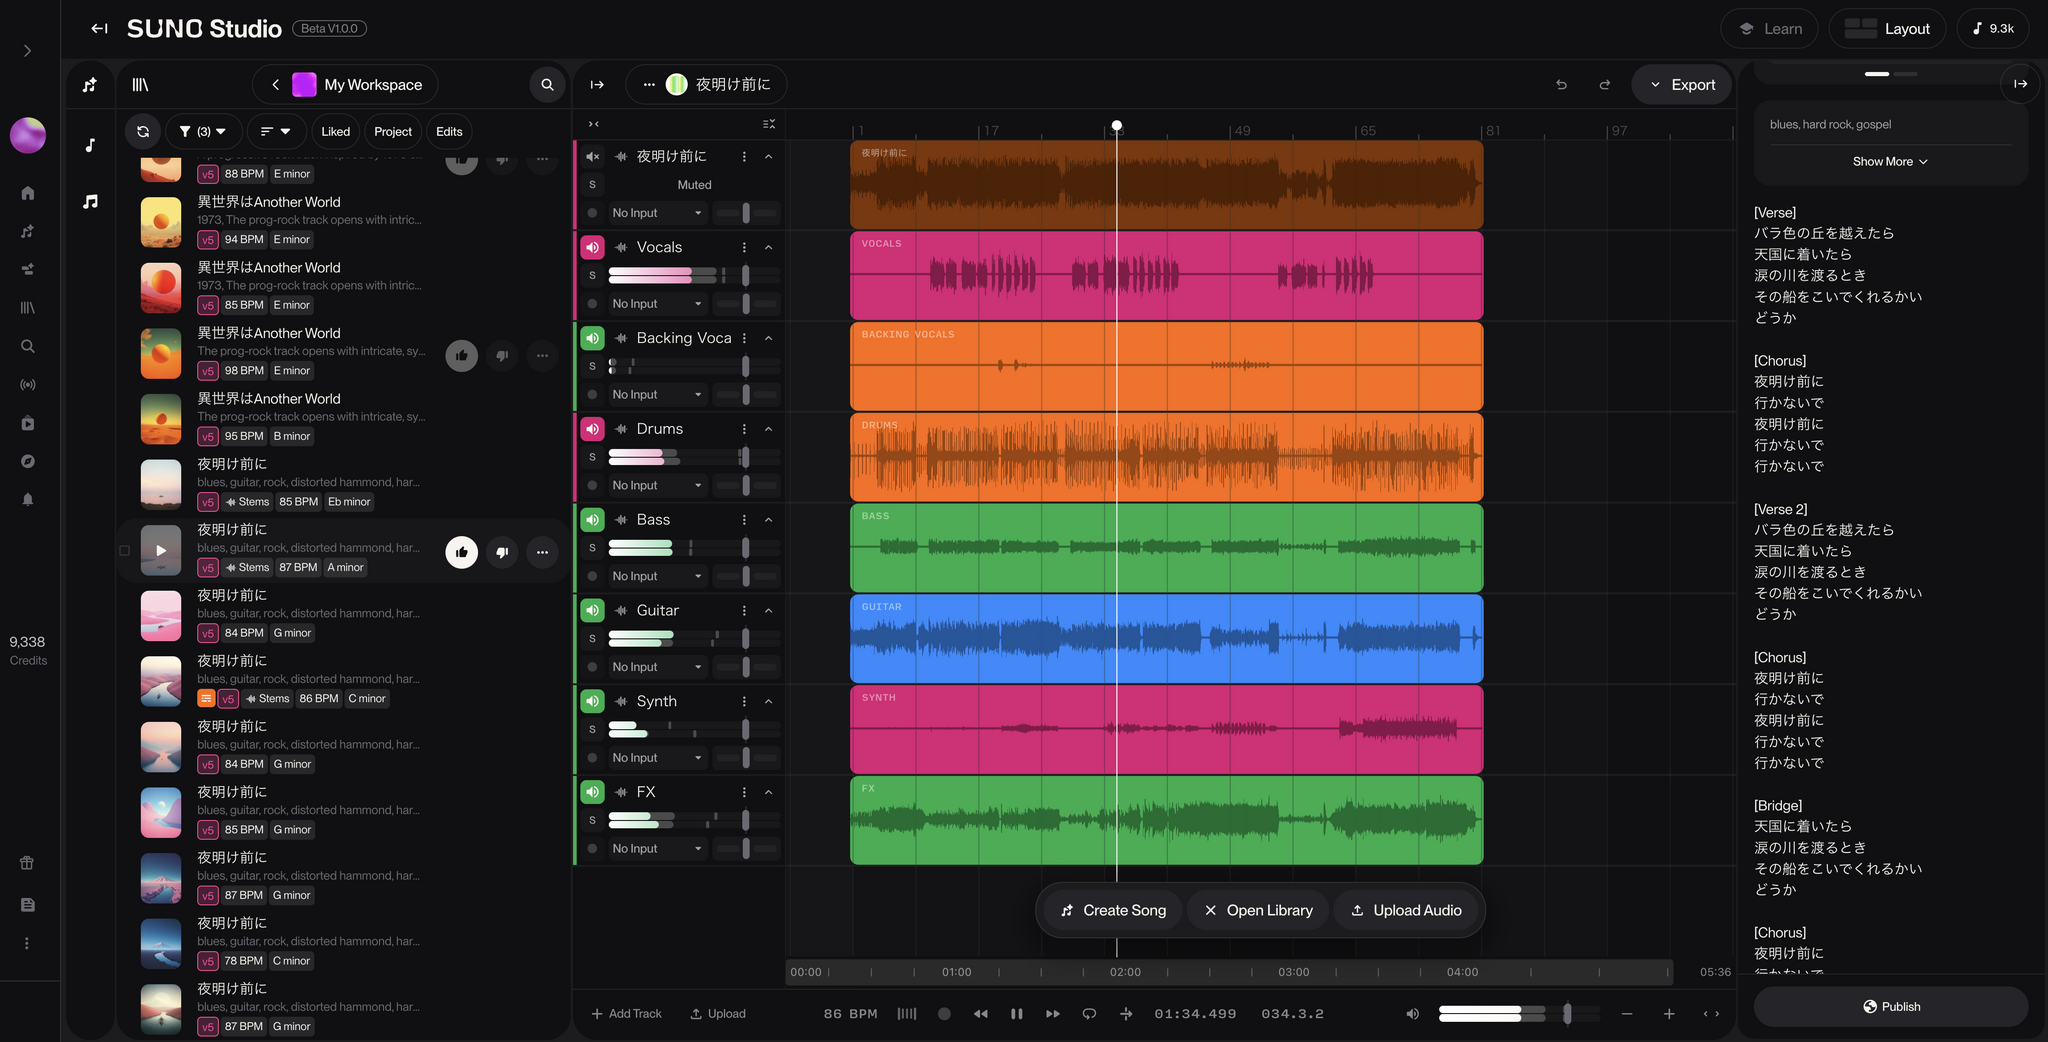Refresh the workspace song list

143,132
